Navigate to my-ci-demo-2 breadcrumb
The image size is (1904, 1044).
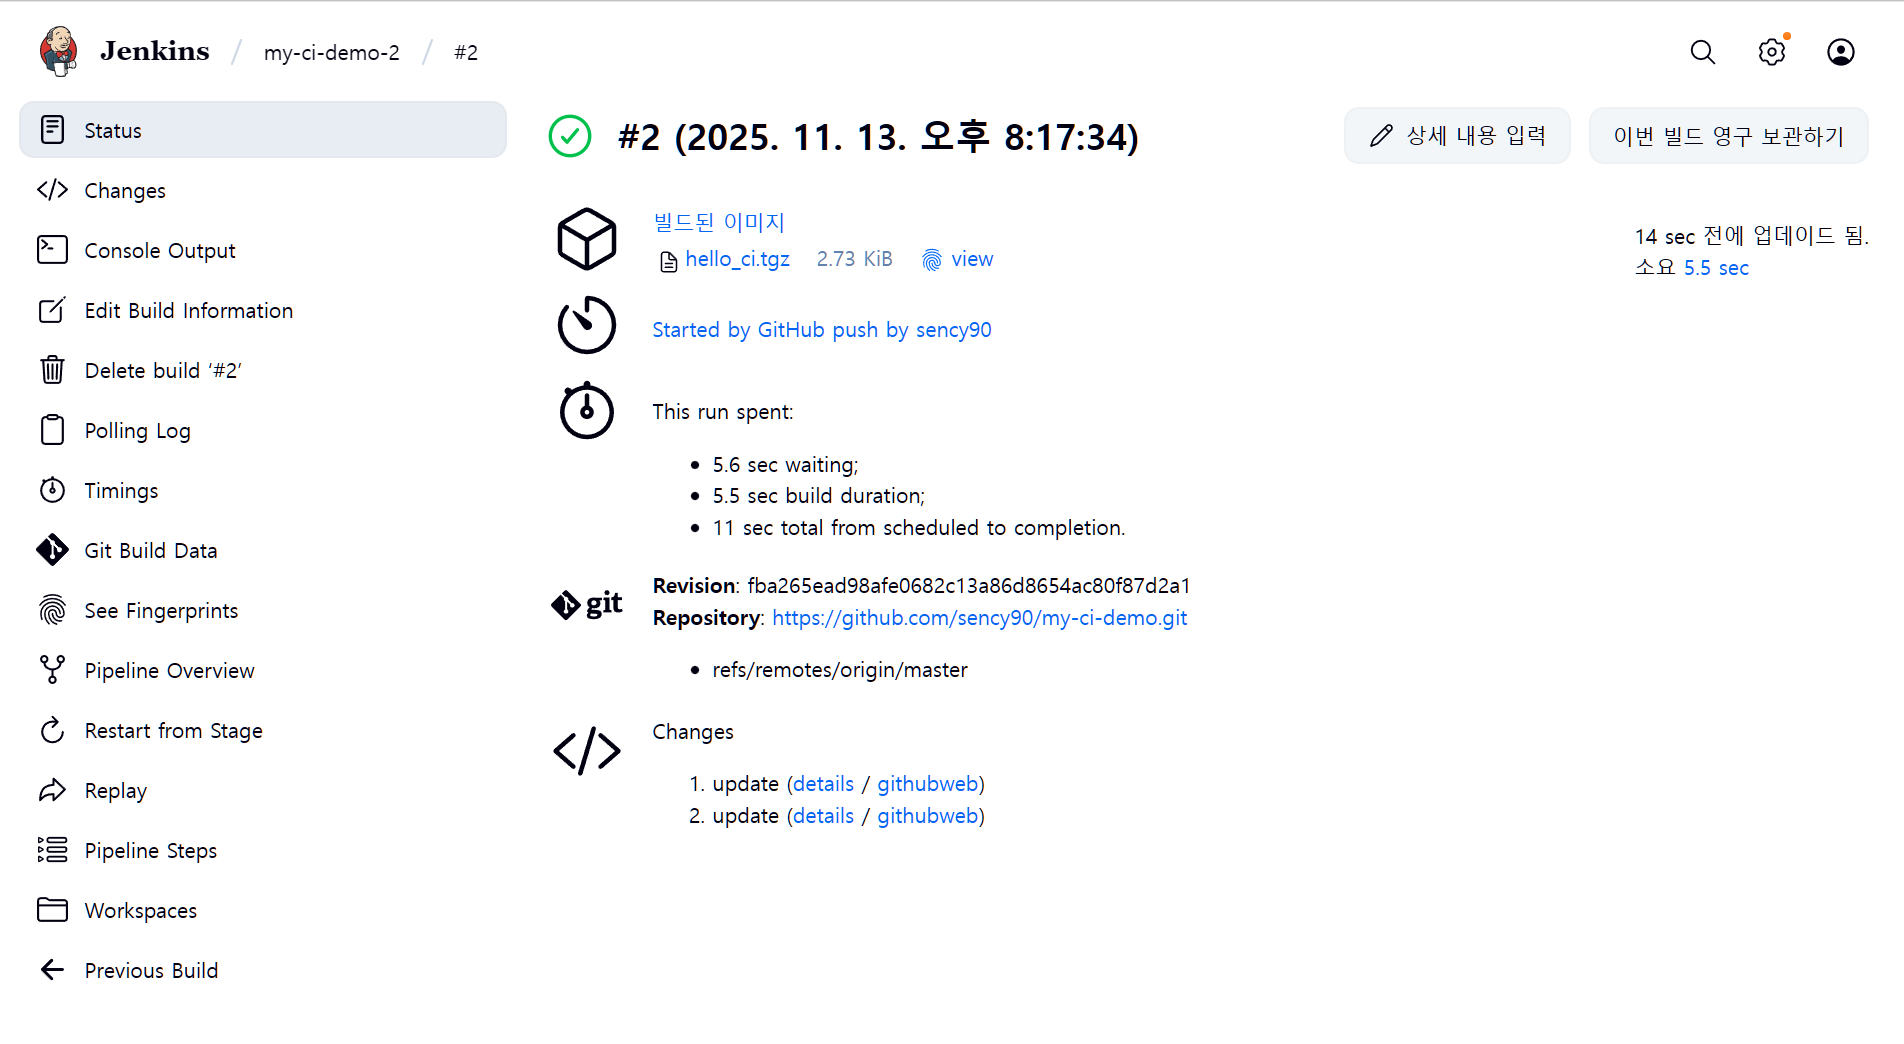(x=331, y=53)
